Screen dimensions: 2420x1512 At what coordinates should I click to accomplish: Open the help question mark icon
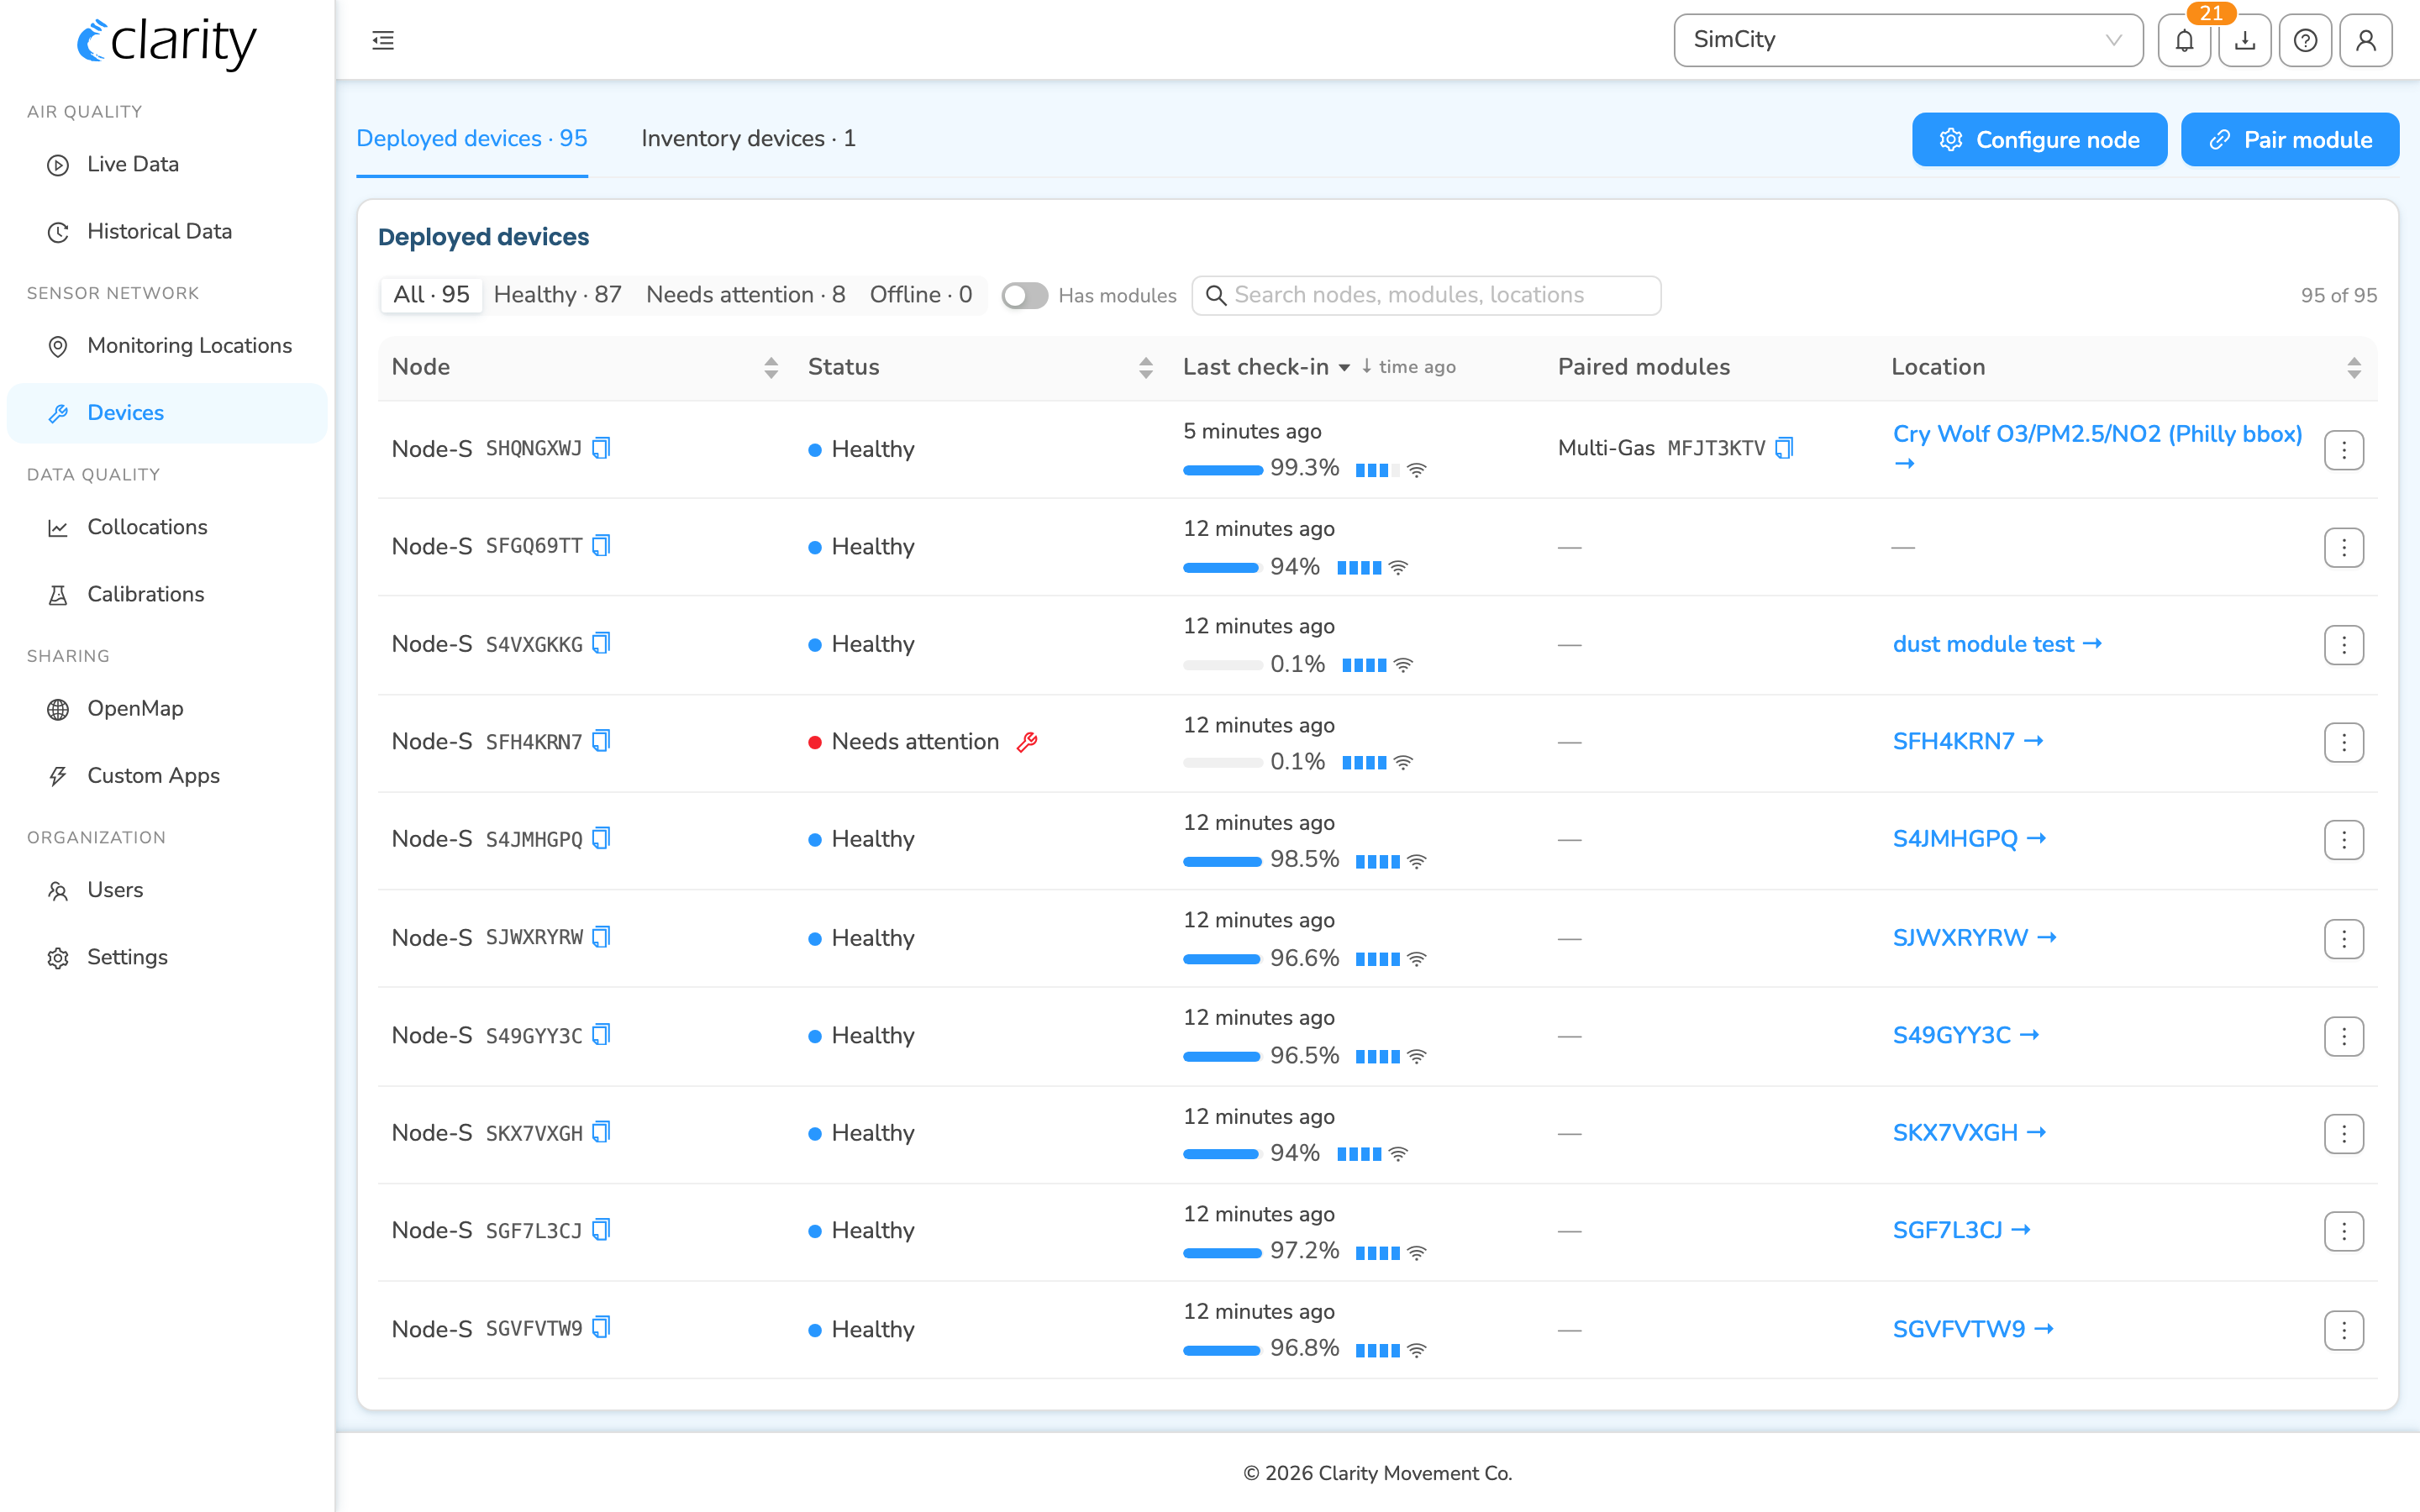[2305, 40]
